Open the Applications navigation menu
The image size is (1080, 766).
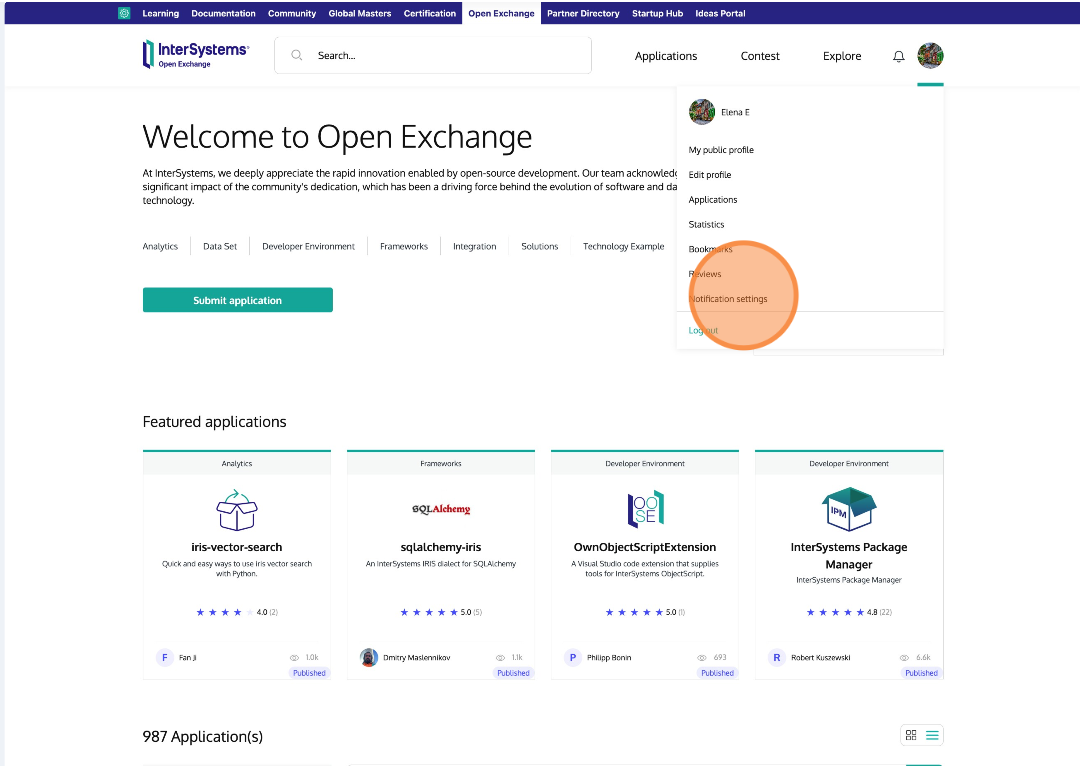pos(666,56)
